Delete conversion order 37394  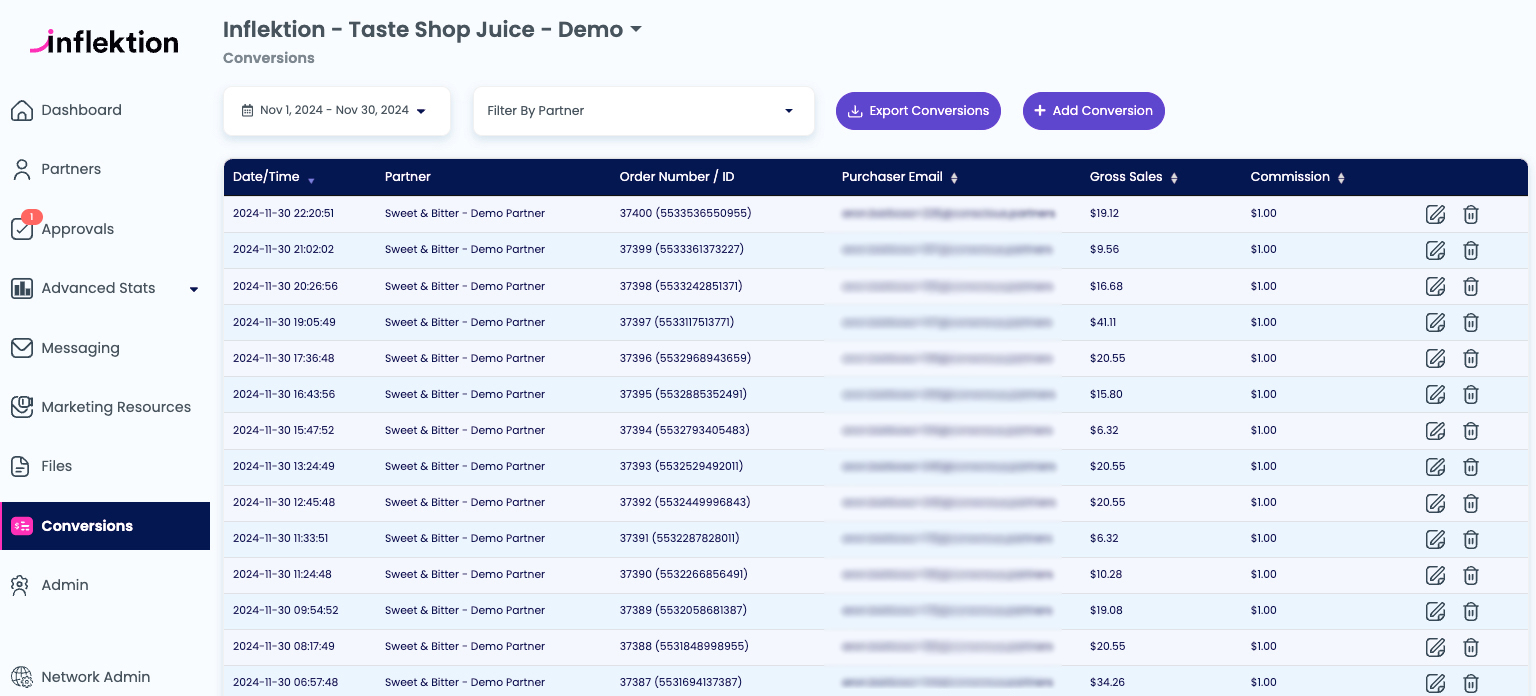point(1471,430)
